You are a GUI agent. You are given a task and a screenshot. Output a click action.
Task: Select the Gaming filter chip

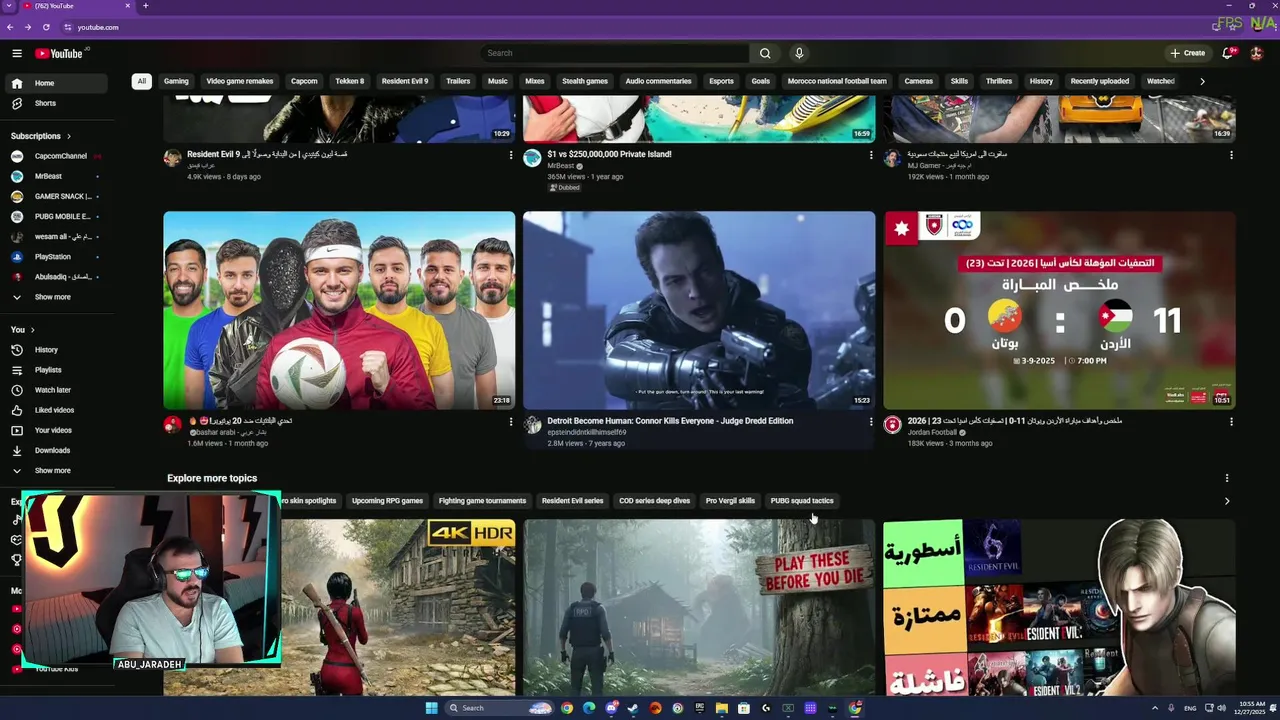pos(176,81)
